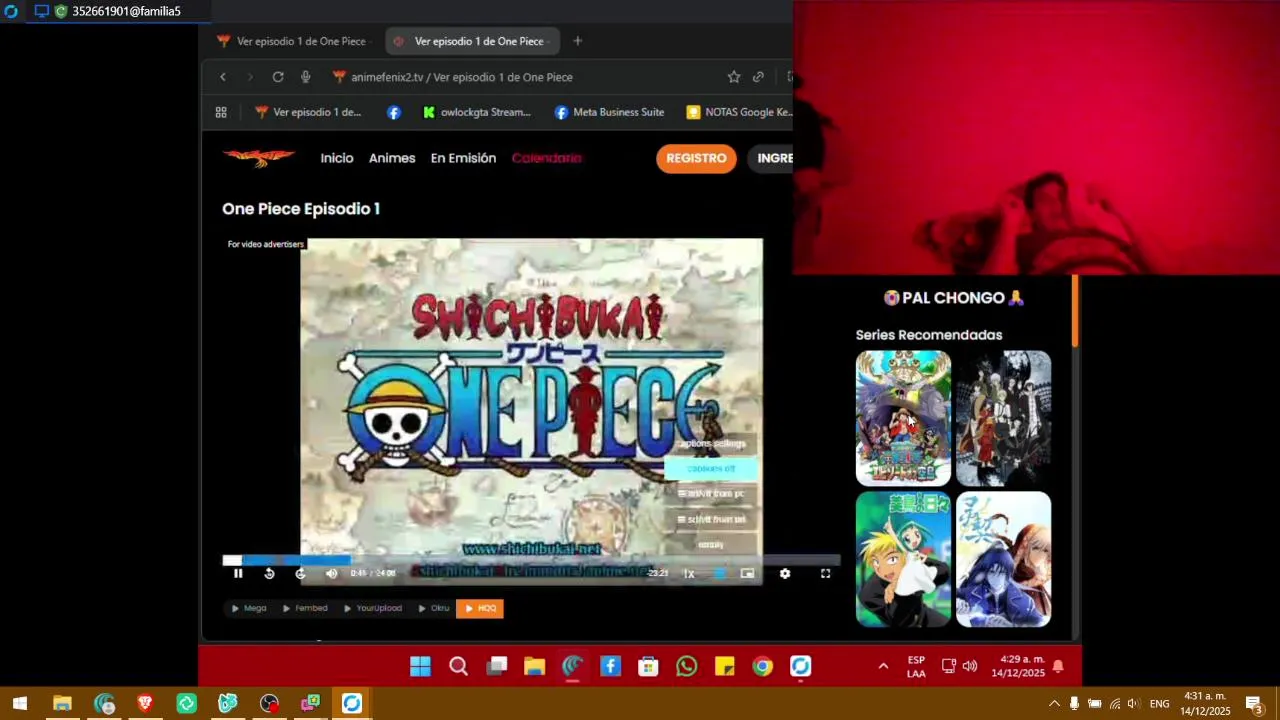This screenshot has width=1280, height=720.
Task: Open the browser apps grid icon
Action: tap(221, 112)
